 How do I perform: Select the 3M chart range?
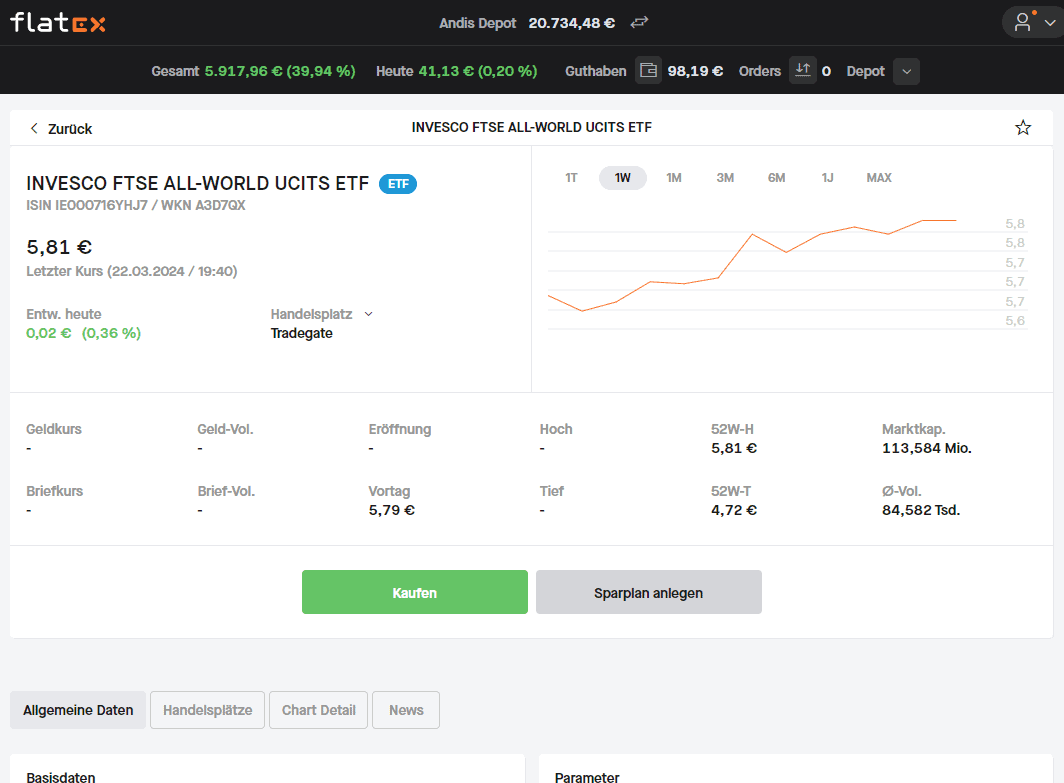tap(725, 178)
